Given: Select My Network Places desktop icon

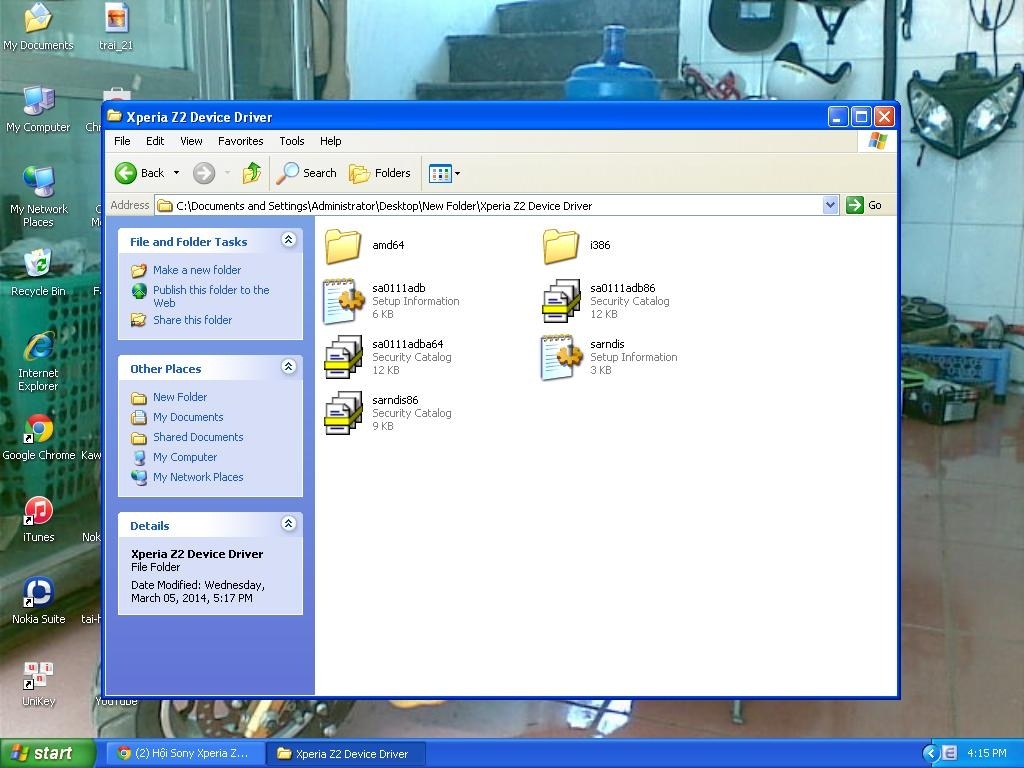Looking at the screenshot, I should [39, 197].
